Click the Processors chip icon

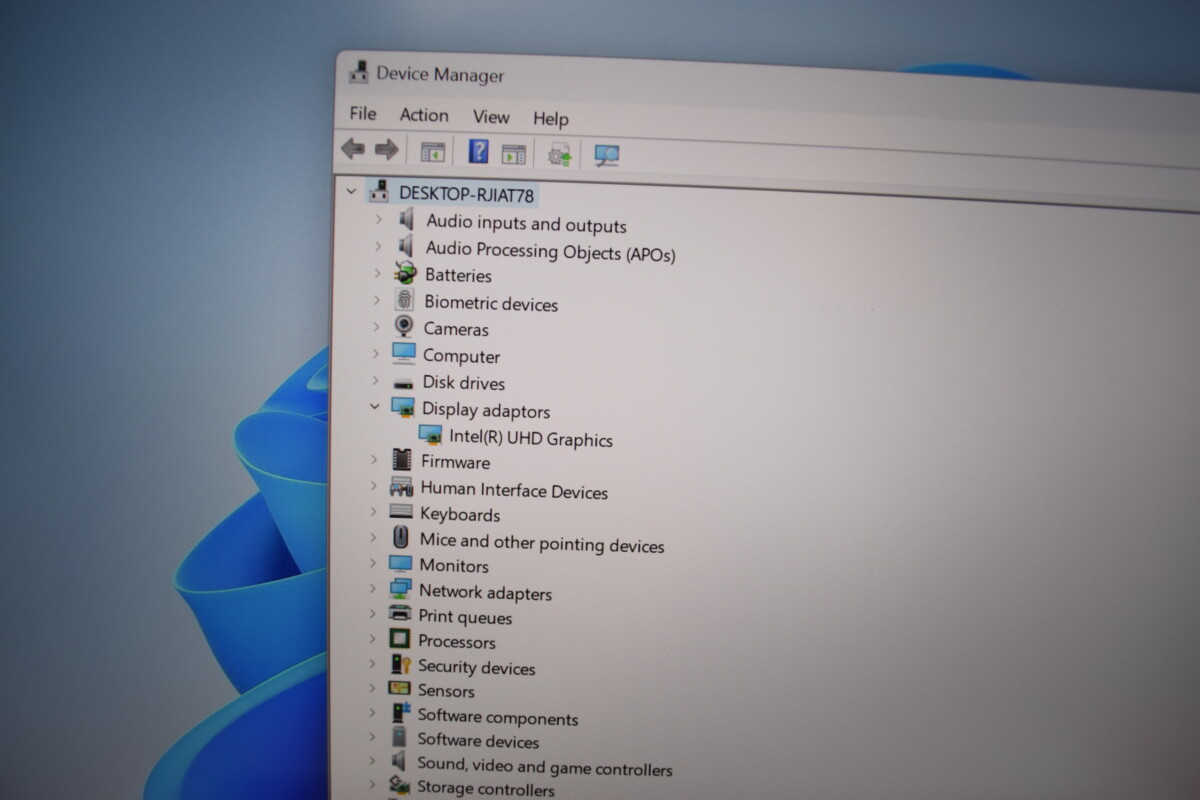(400, 639)
